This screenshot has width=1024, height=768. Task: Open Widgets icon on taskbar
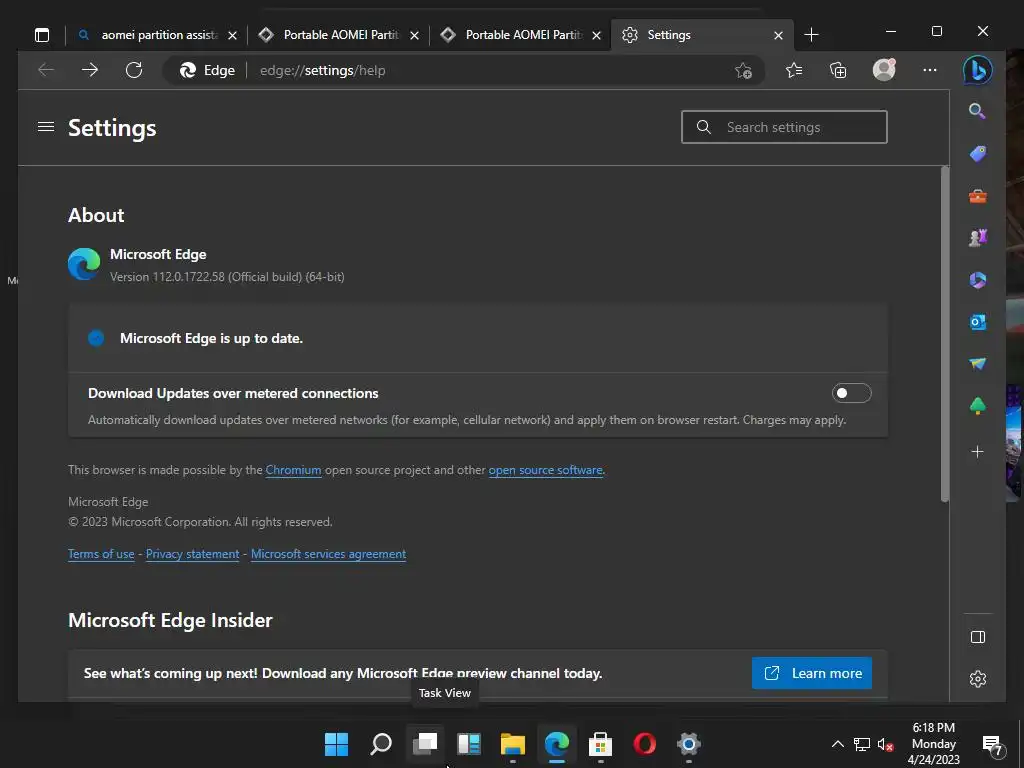(x=469, y=743)
